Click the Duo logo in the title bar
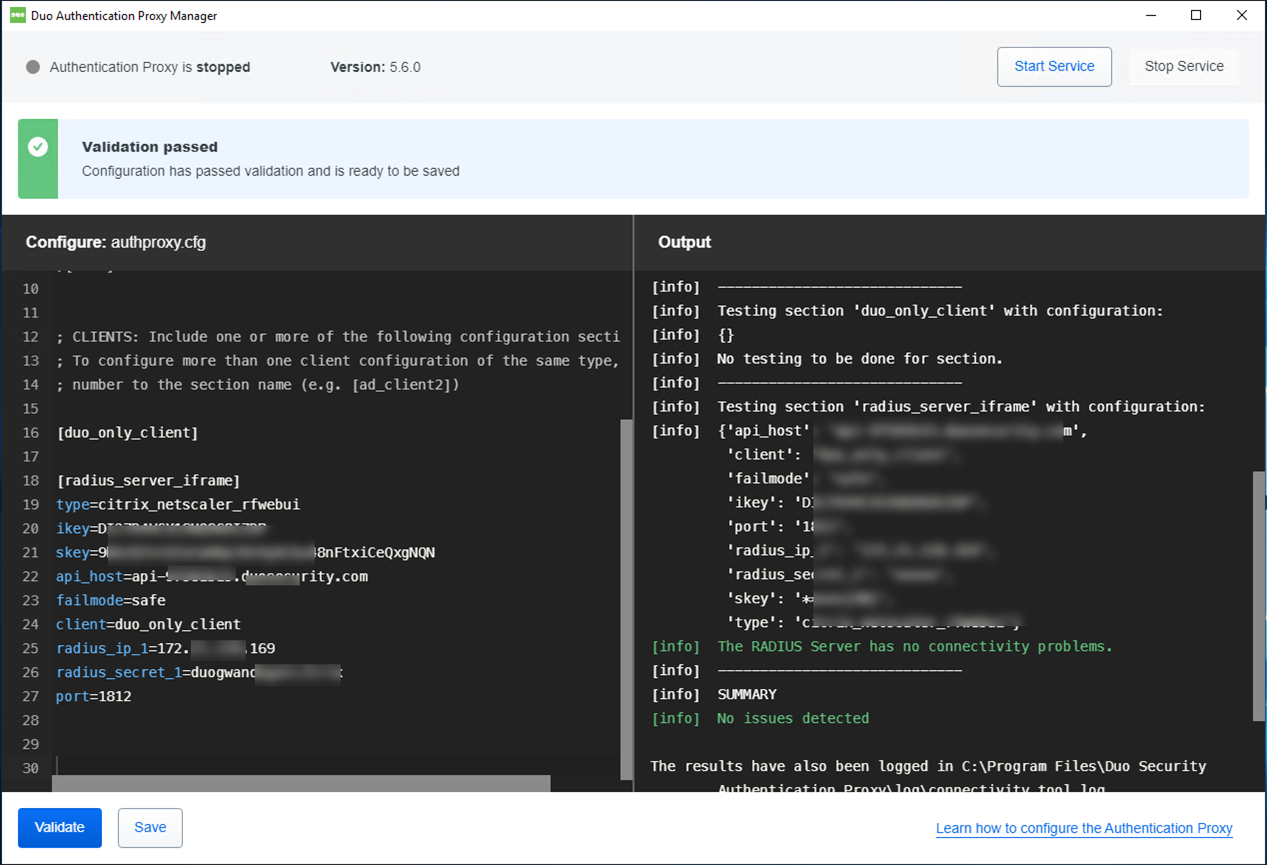This screenshot has width=1267, height=865. 17,16
